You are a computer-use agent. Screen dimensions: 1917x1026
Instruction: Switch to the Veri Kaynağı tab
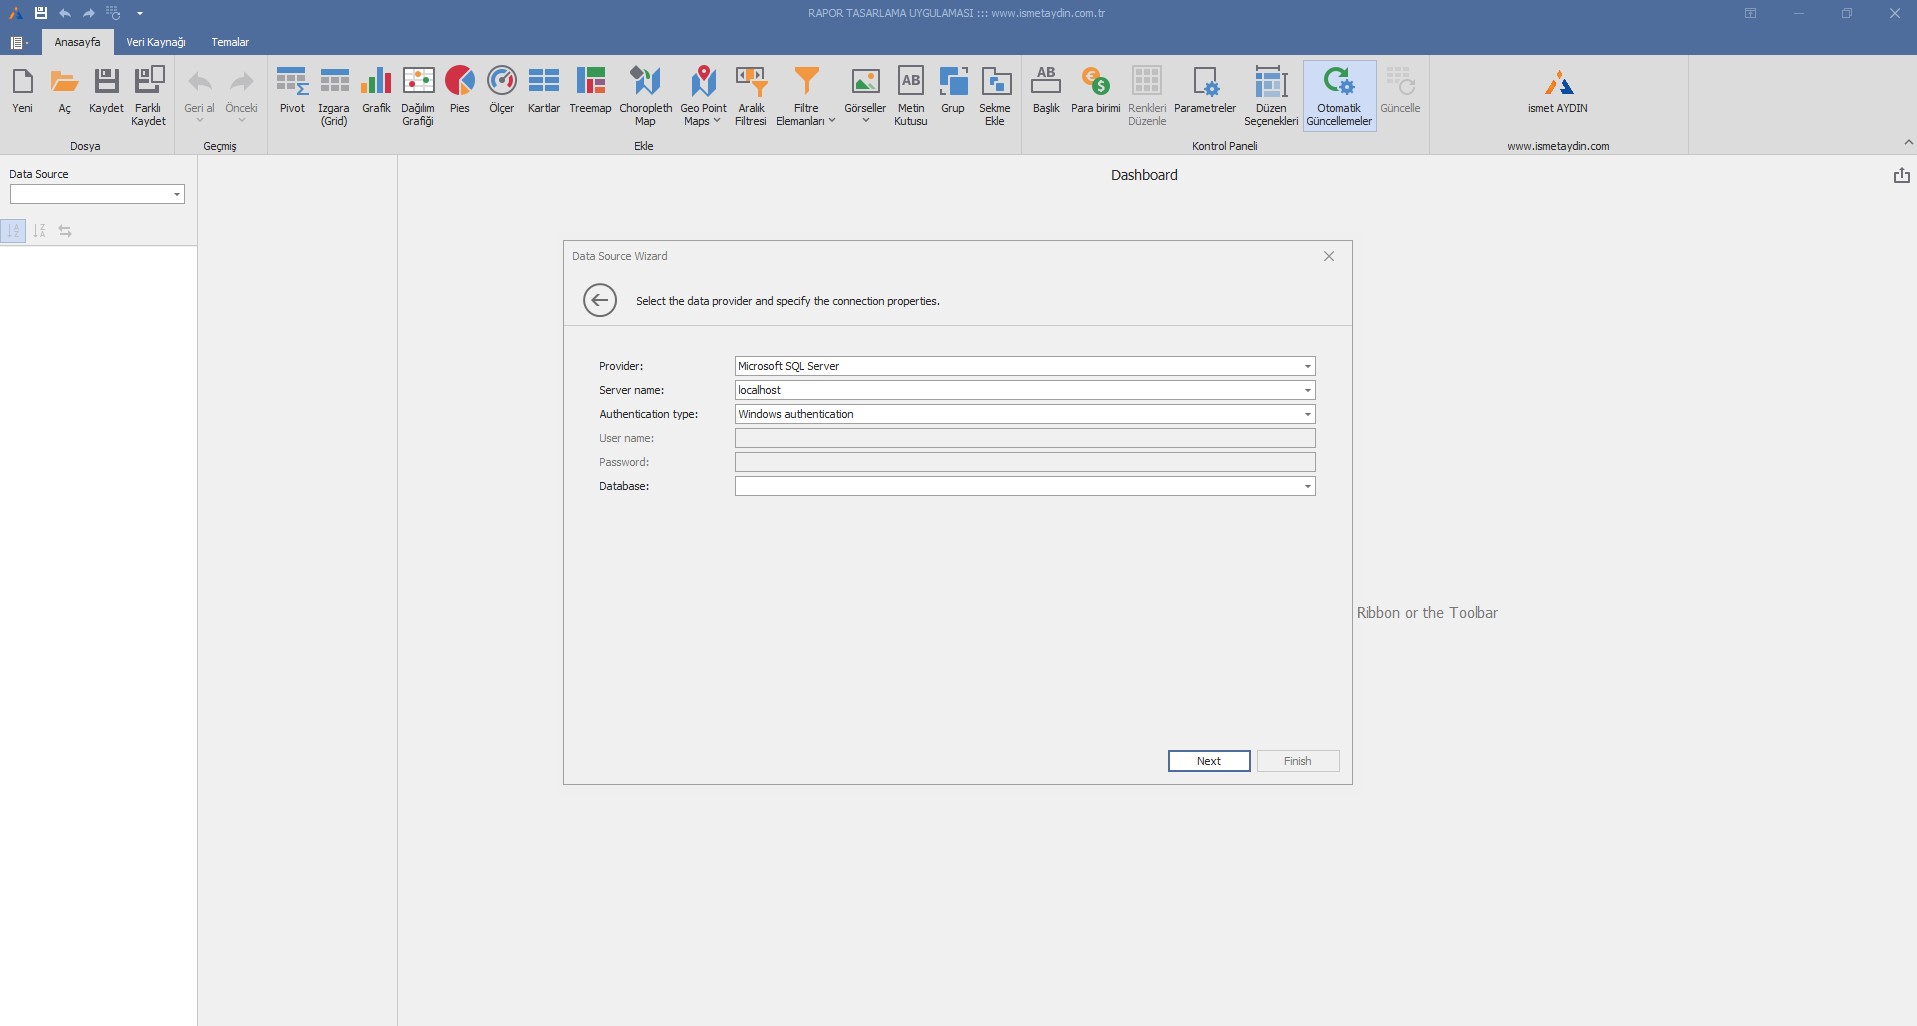click(156, 42)
